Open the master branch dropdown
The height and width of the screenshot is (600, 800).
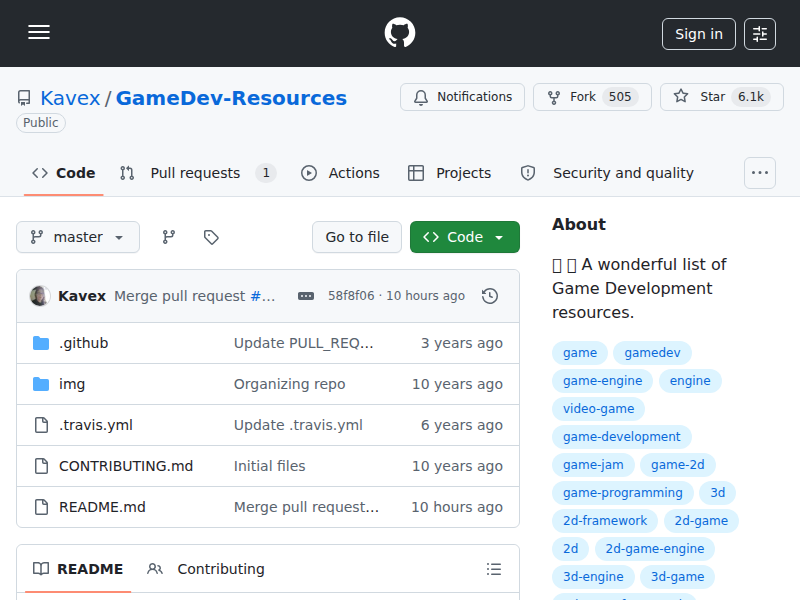(x=77, y=237)
